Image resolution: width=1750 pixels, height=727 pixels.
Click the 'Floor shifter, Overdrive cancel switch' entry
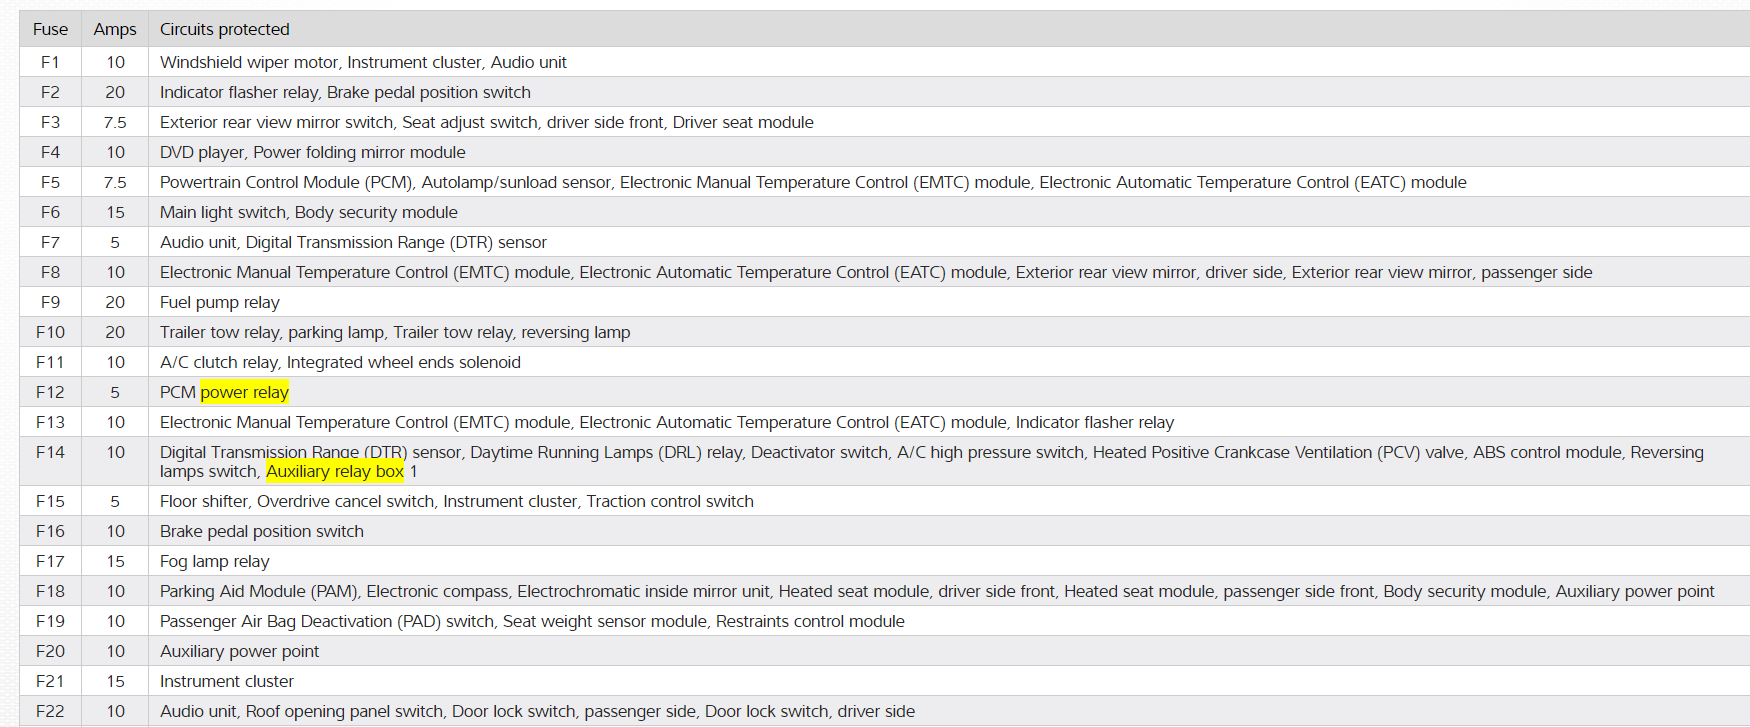point(297,501)
